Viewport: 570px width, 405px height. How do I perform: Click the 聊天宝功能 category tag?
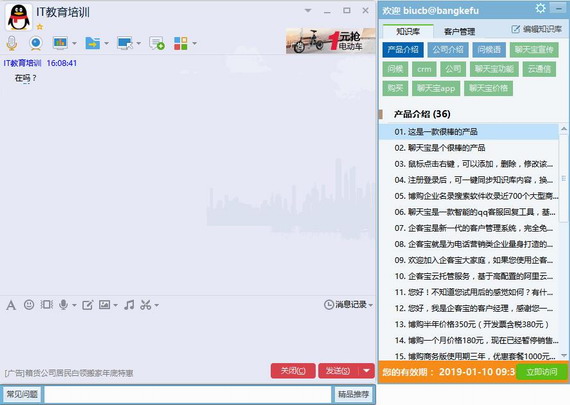coord(494,69)
